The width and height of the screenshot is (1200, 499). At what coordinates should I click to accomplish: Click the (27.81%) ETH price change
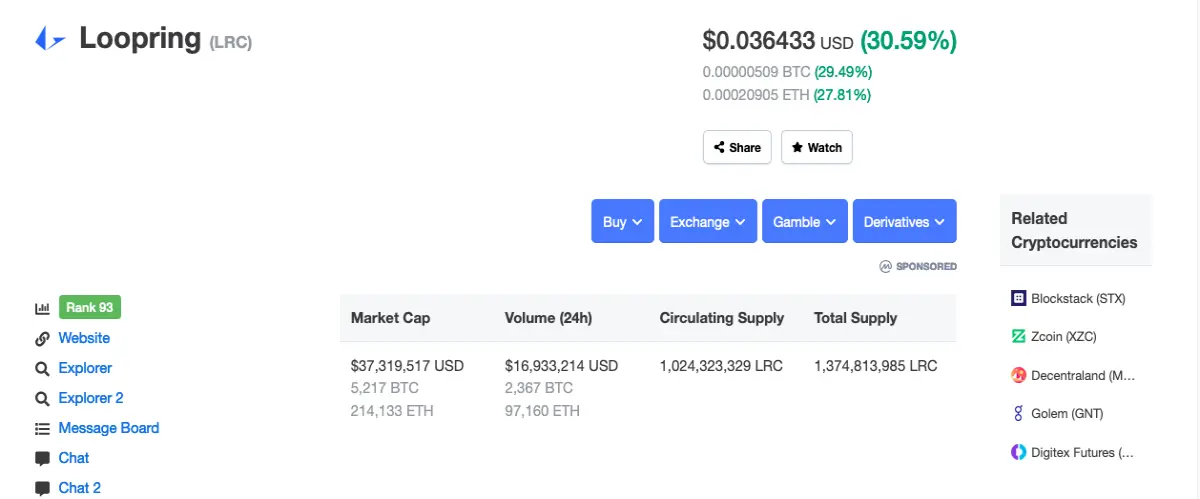click(x=842, y=95)
